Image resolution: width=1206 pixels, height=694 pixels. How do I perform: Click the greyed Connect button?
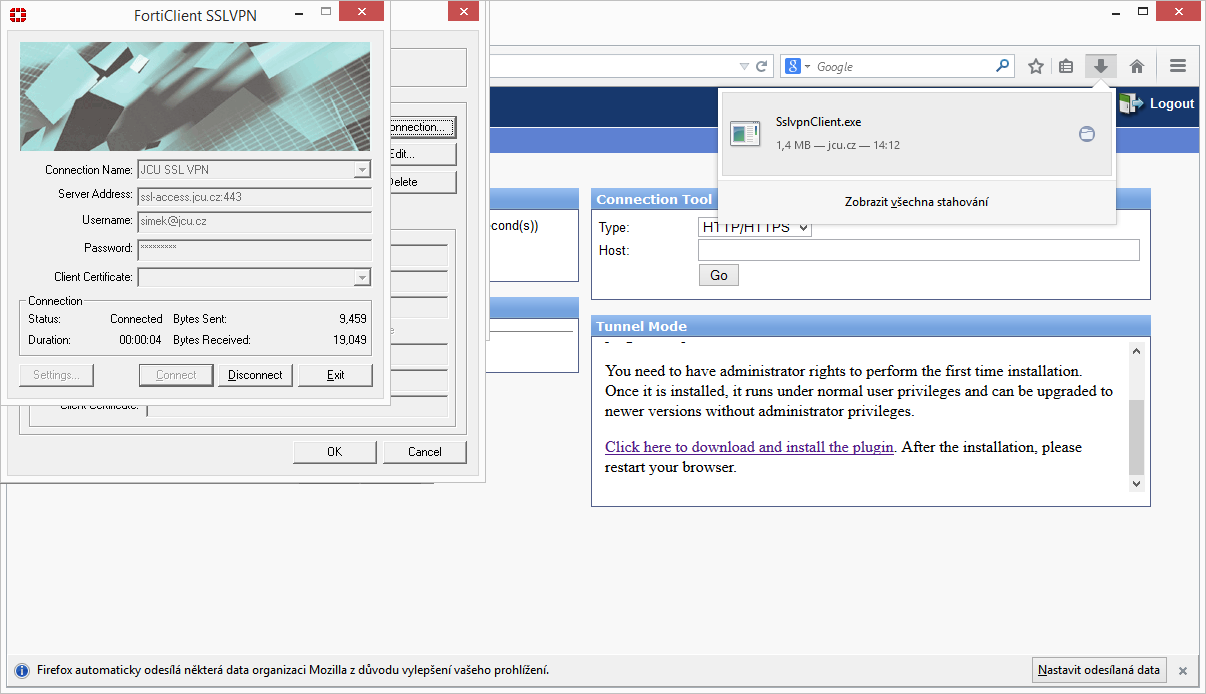(x=176, y=375)
